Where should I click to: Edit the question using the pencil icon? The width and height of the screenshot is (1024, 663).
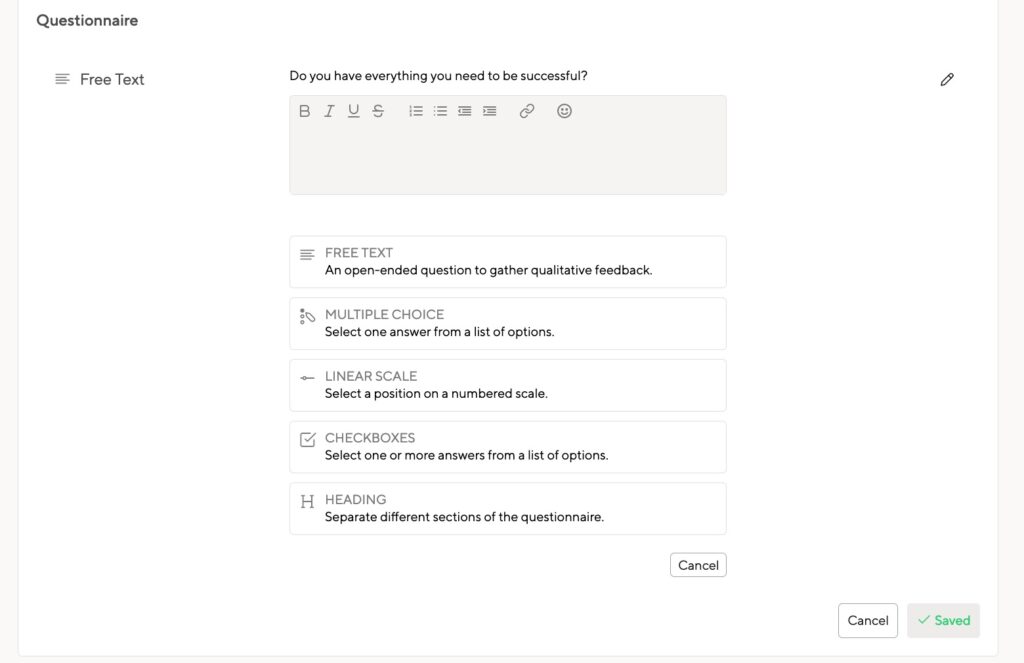coord(947,80)
